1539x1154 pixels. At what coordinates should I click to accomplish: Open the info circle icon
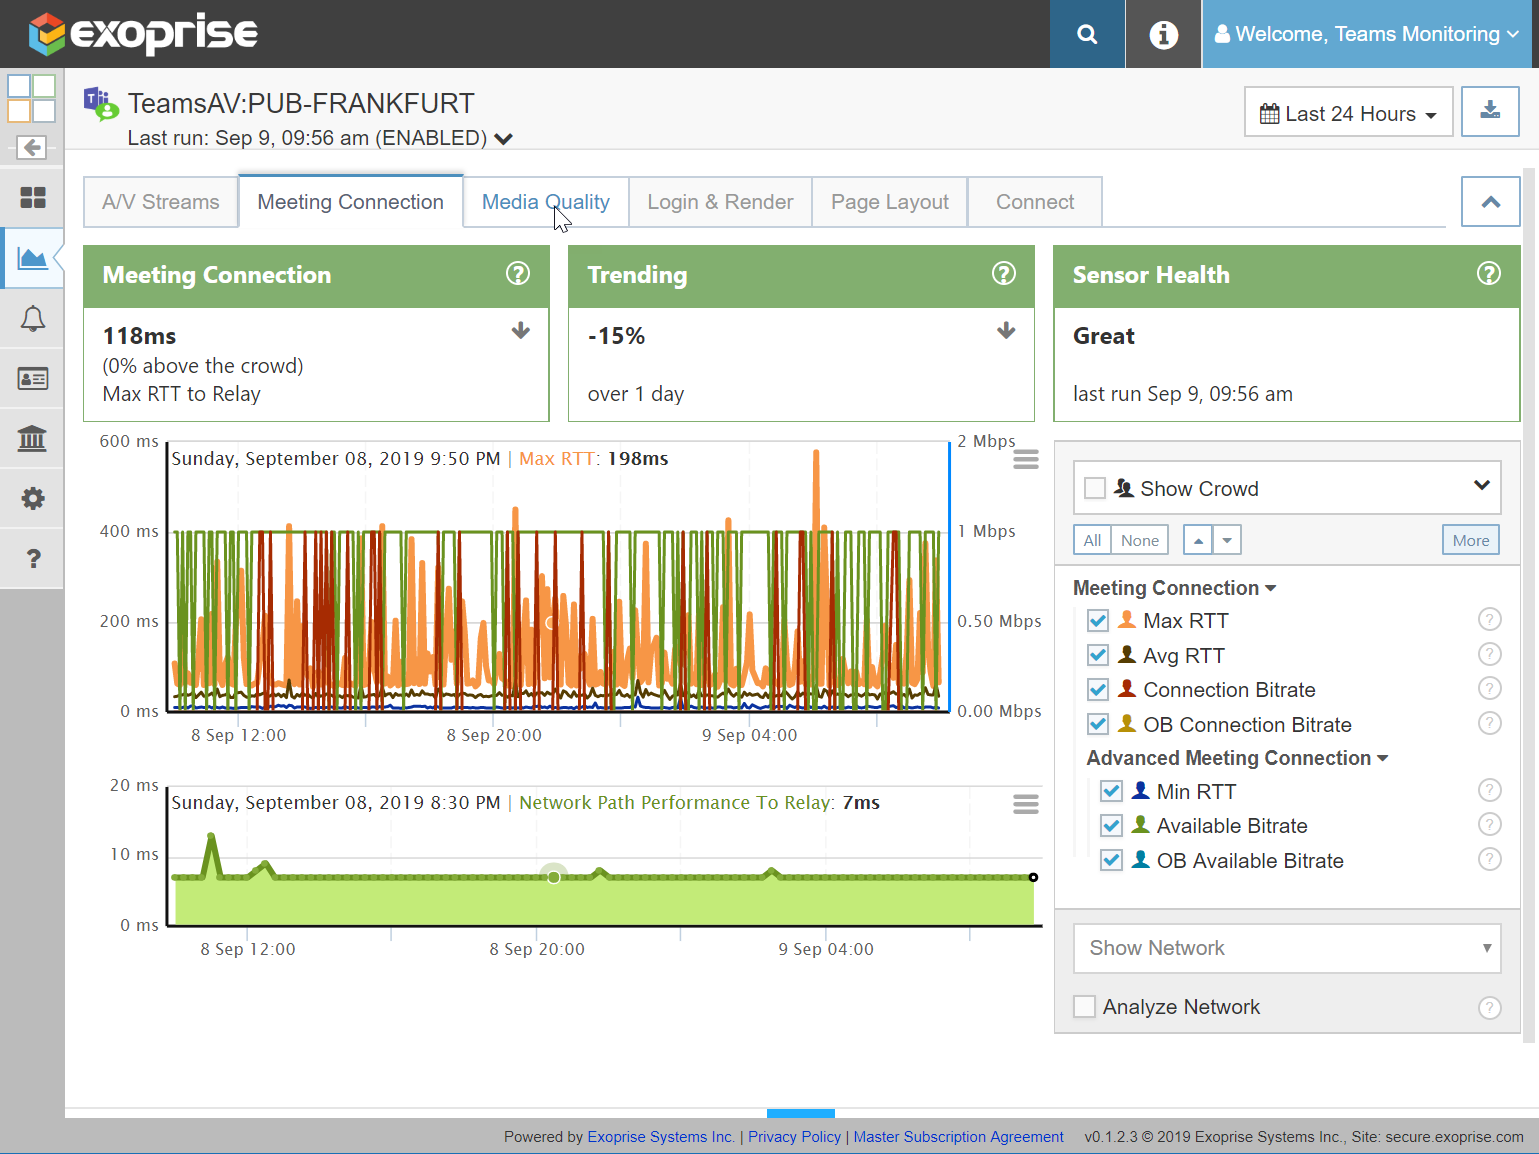tap(1163, 34)
